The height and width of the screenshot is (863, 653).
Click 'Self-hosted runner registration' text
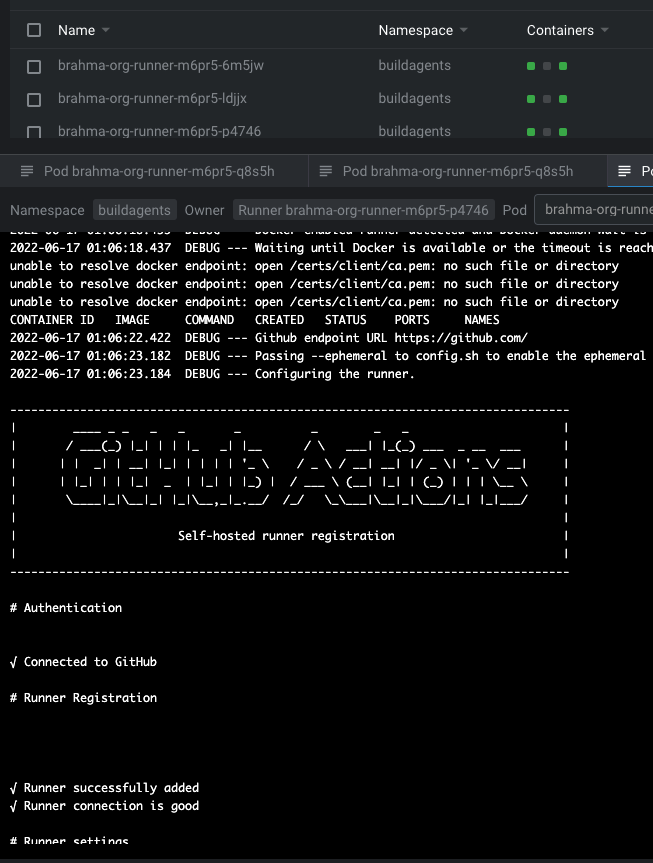[286, 536]
